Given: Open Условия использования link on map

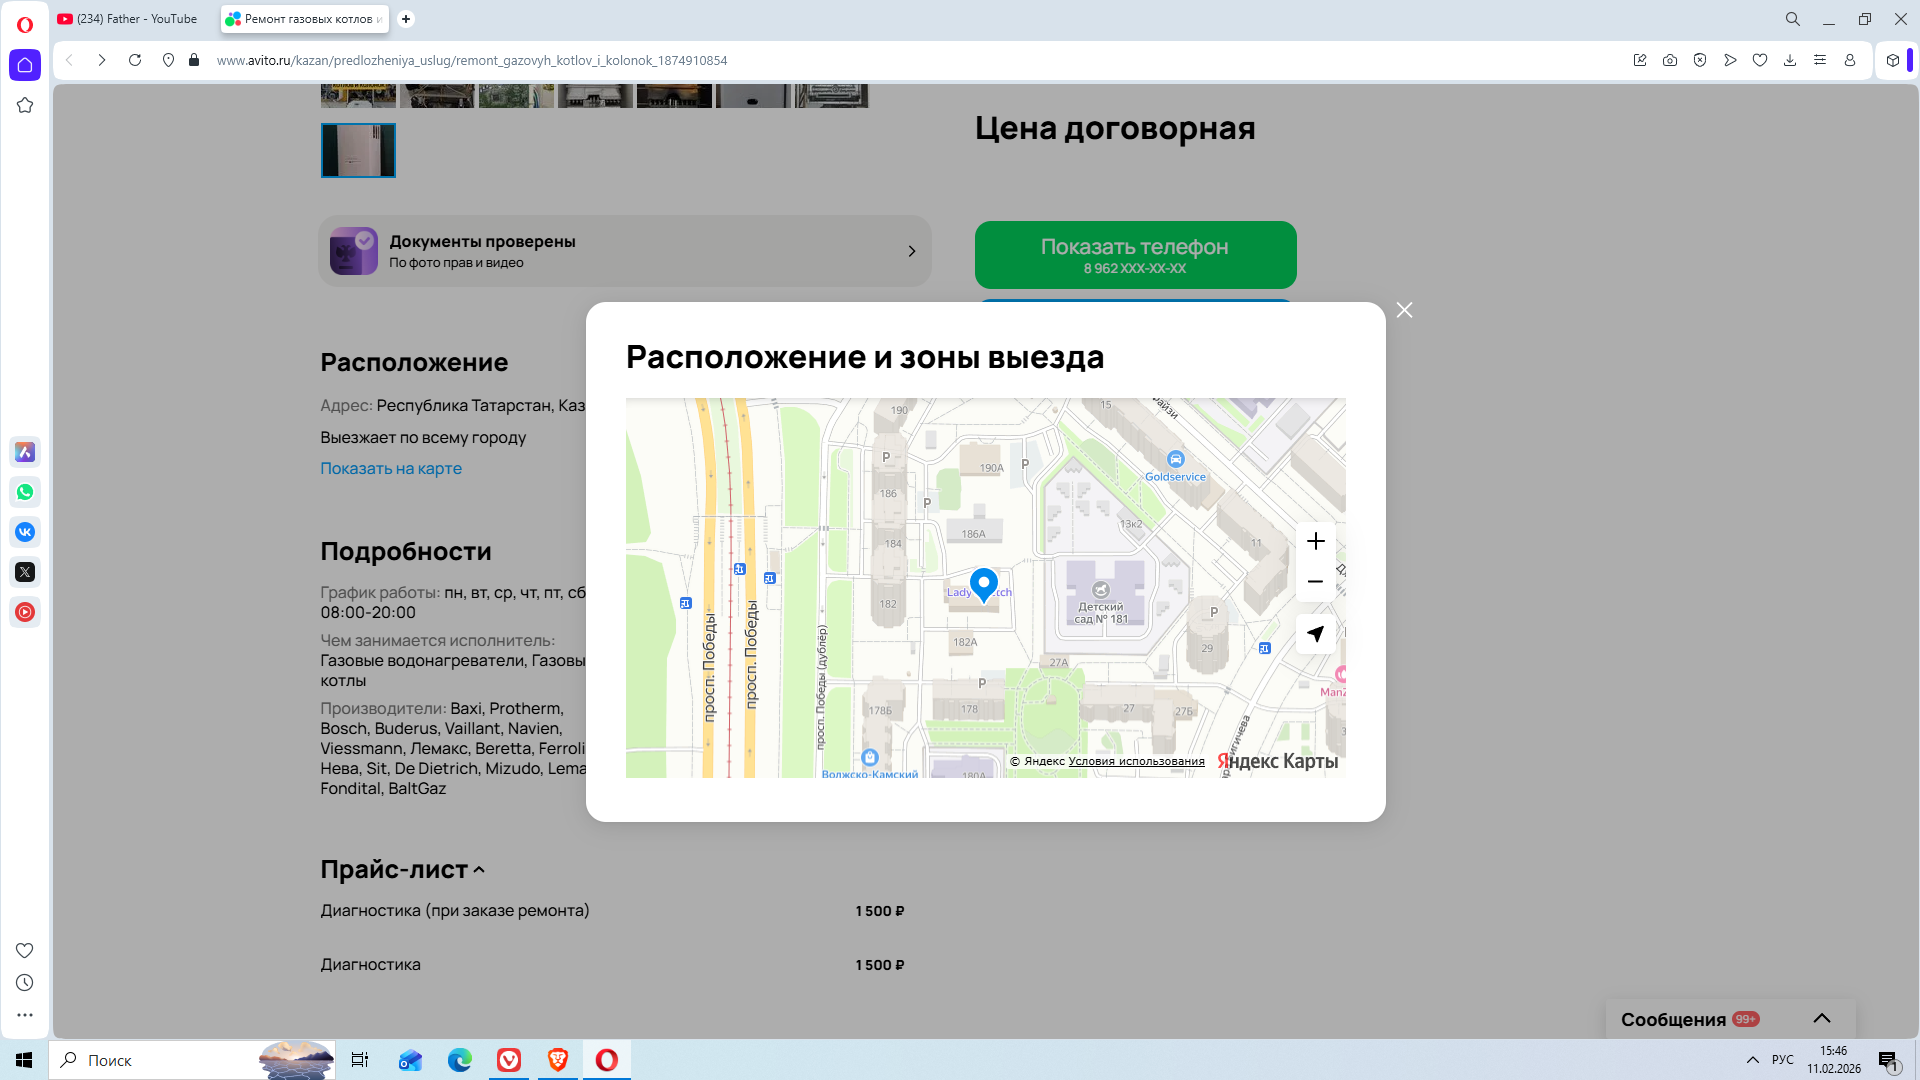Looking at the screenshot, I should [x=1136, y=761].
